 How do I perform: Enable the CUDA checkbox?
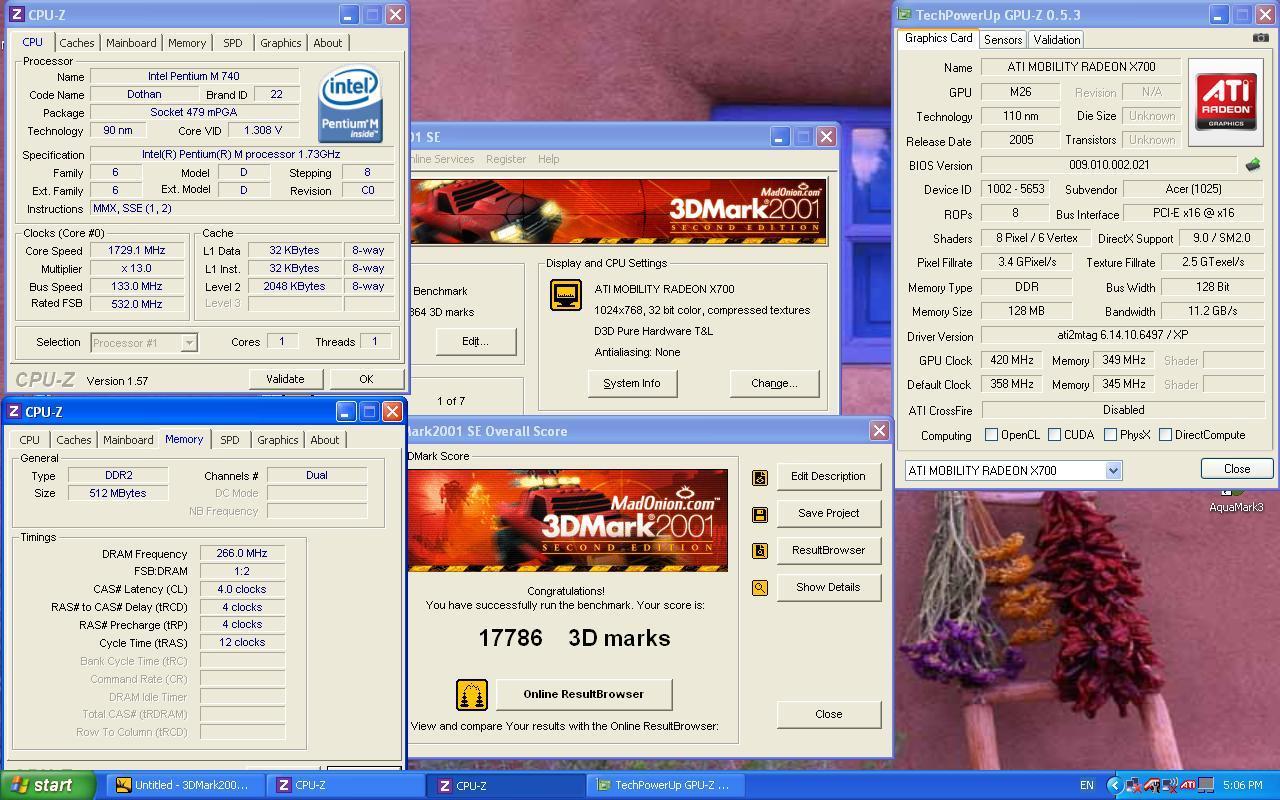click(x=1054, y=435)
